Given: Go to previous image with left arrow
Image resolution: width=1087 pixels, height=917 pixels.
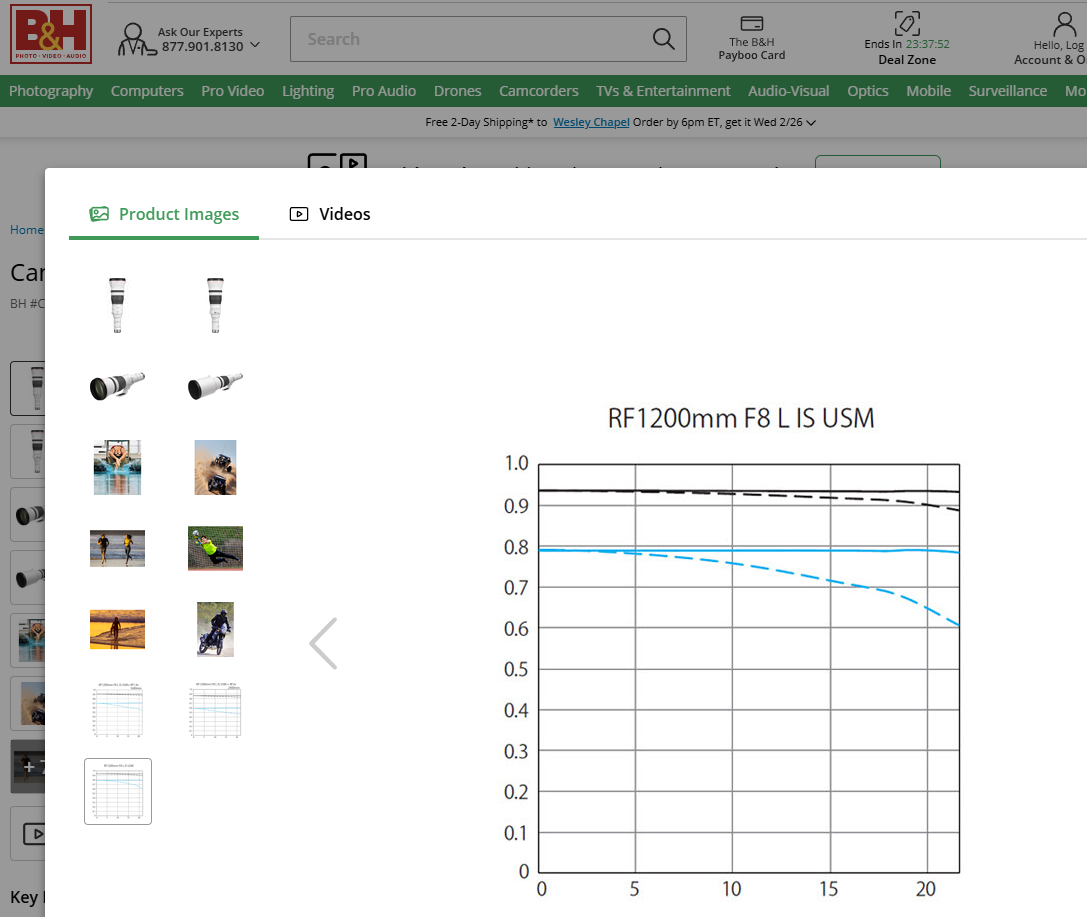Looking at the screenshot, I should 323,643.
